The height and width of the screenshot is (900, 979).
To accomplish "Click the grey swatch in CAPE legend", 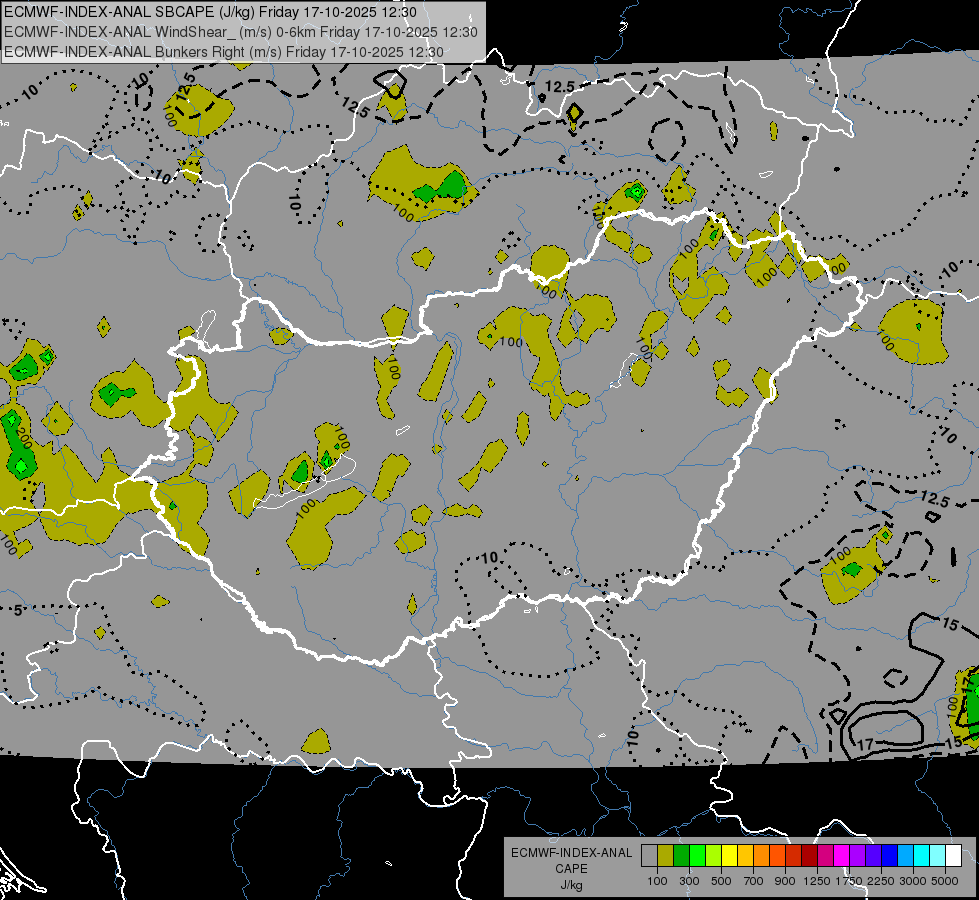I will (649, 856).
